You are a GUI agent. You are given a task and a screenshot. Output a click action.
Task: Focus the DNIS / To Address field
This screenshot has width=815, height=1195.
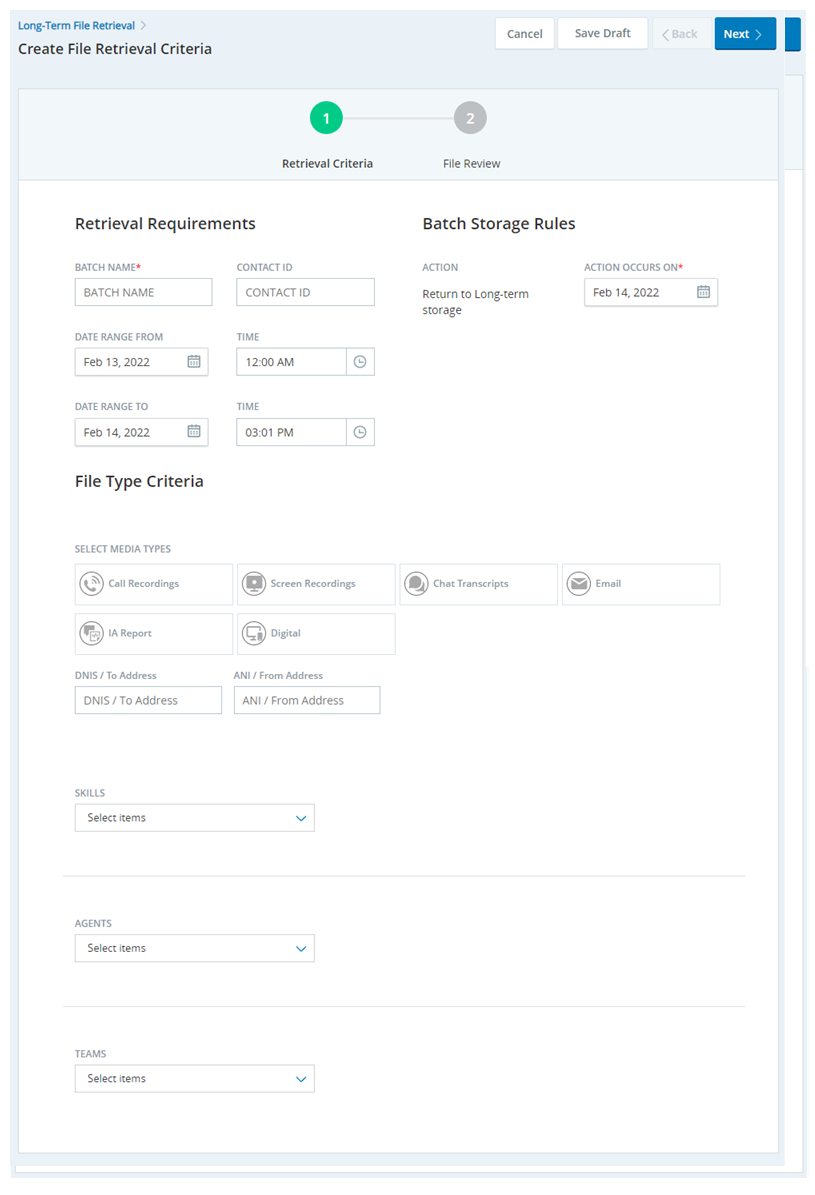tap(148, 700)
